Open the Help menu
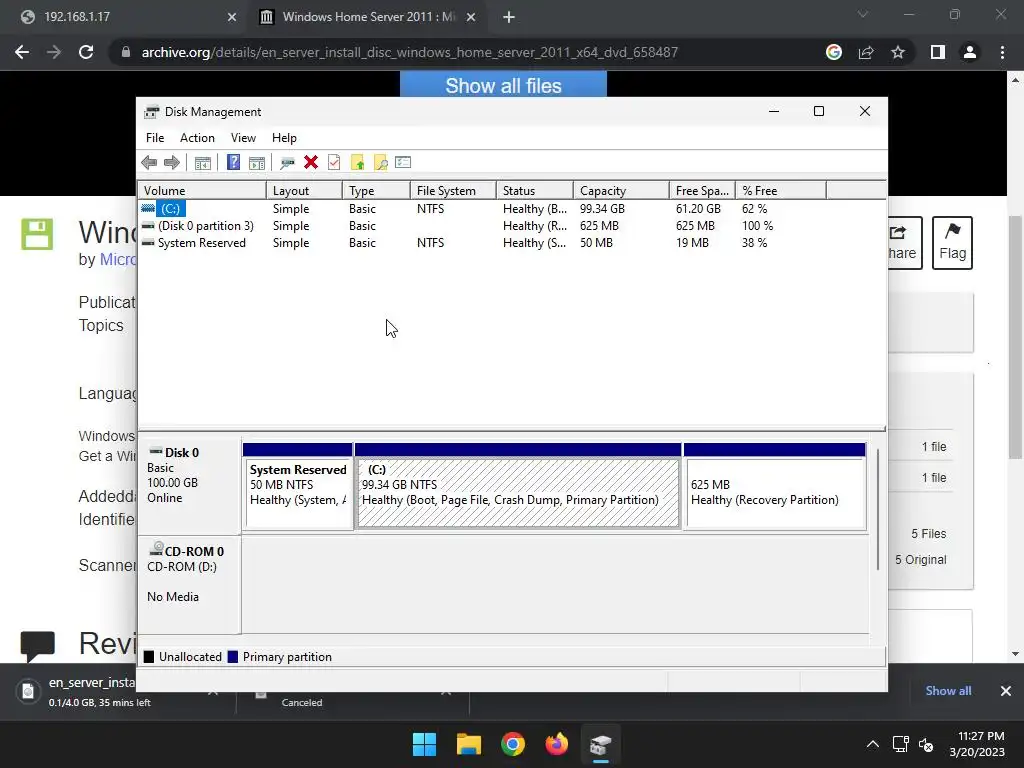 pyautogui.click(x=284, y=138)
